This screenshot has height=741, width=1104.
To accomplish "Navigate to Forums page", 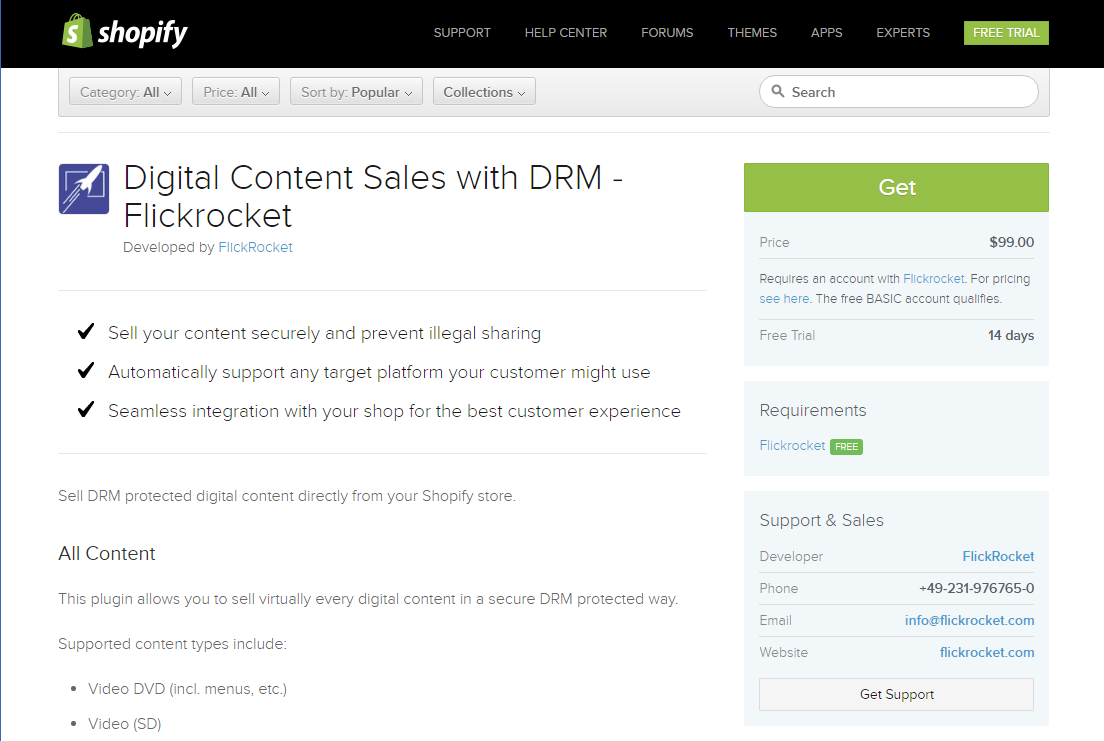I will pos(667,33).
